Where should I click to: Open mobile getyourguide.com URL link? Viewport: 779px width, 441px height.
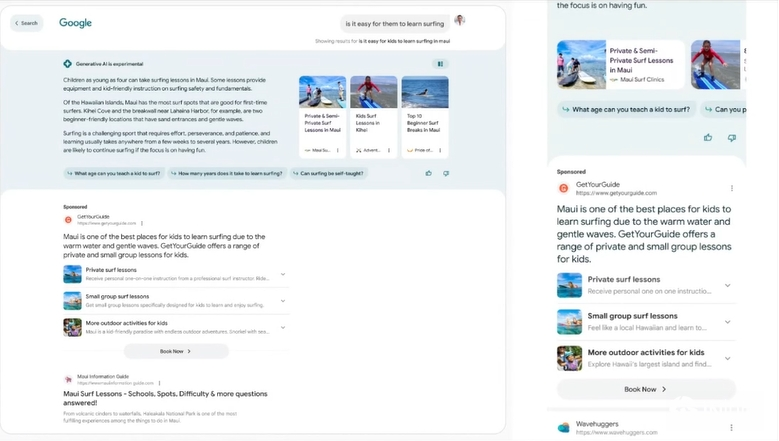(616, 193)
